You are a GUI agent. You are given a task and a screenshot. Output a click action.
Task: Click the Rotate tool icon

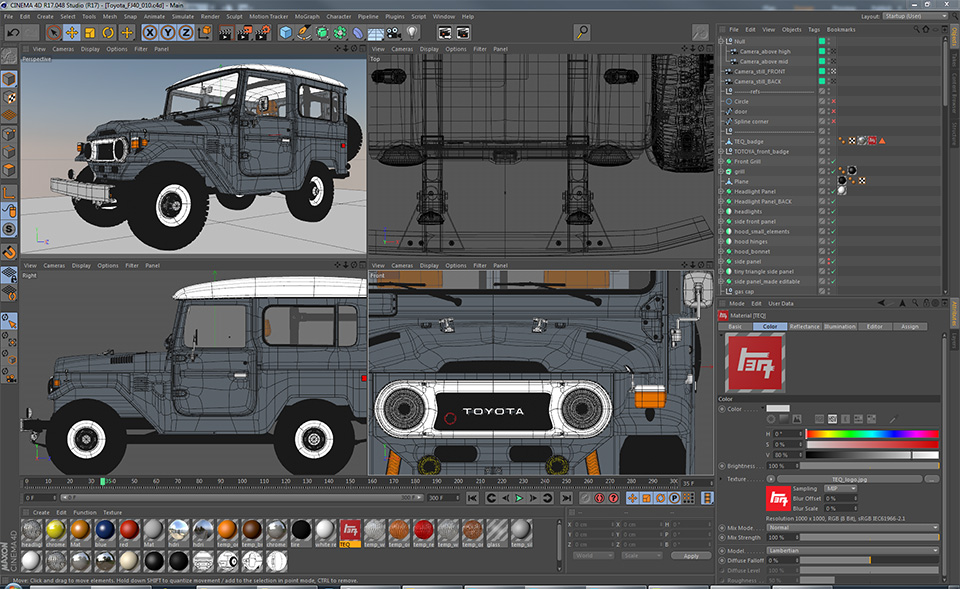pyautogui.click(x=108, y=33)
